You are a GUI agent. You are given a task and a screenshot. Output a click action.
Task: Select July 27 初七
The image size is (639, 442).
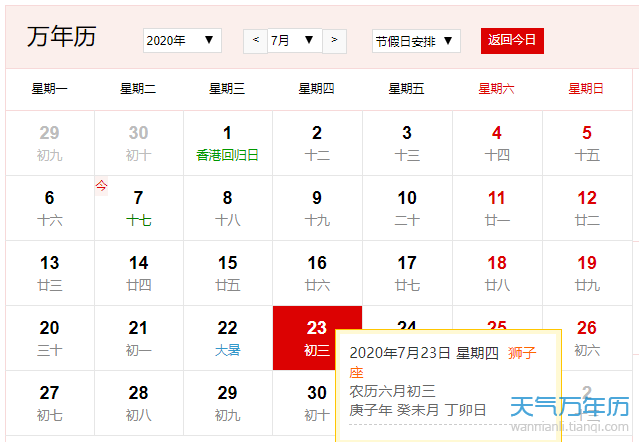click(50, 403)
